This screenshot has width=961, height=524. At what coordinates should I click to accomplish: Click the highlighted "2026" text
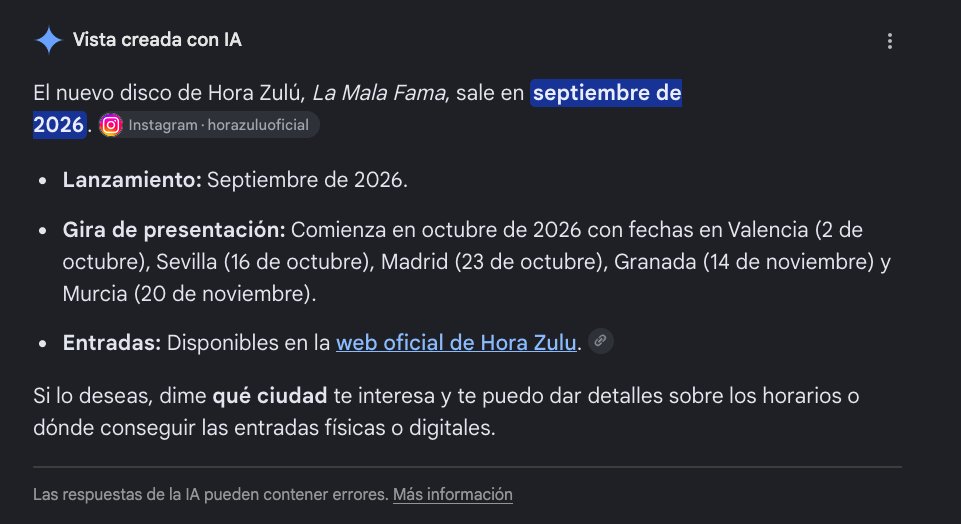click(59, 125)
